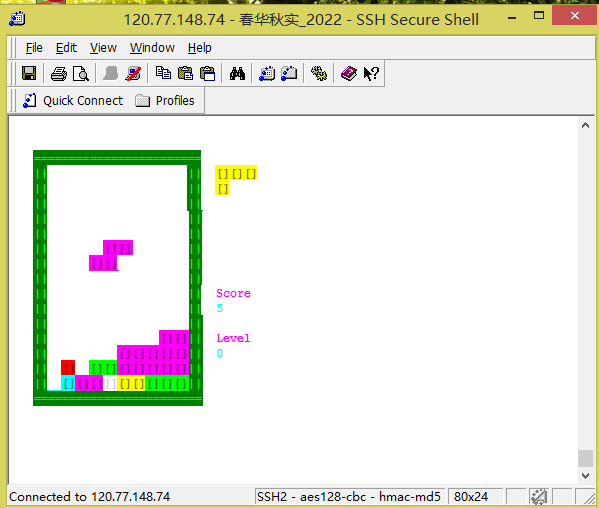Viewport: 599px width, 508px height.
Task: Open the Profiles button
Action: 165,100
